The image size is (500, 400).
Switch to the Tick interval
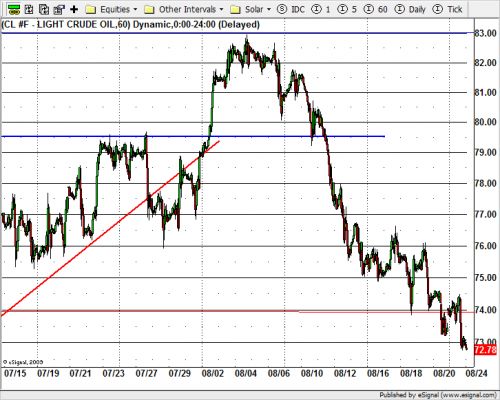click(x=447, y=9)
